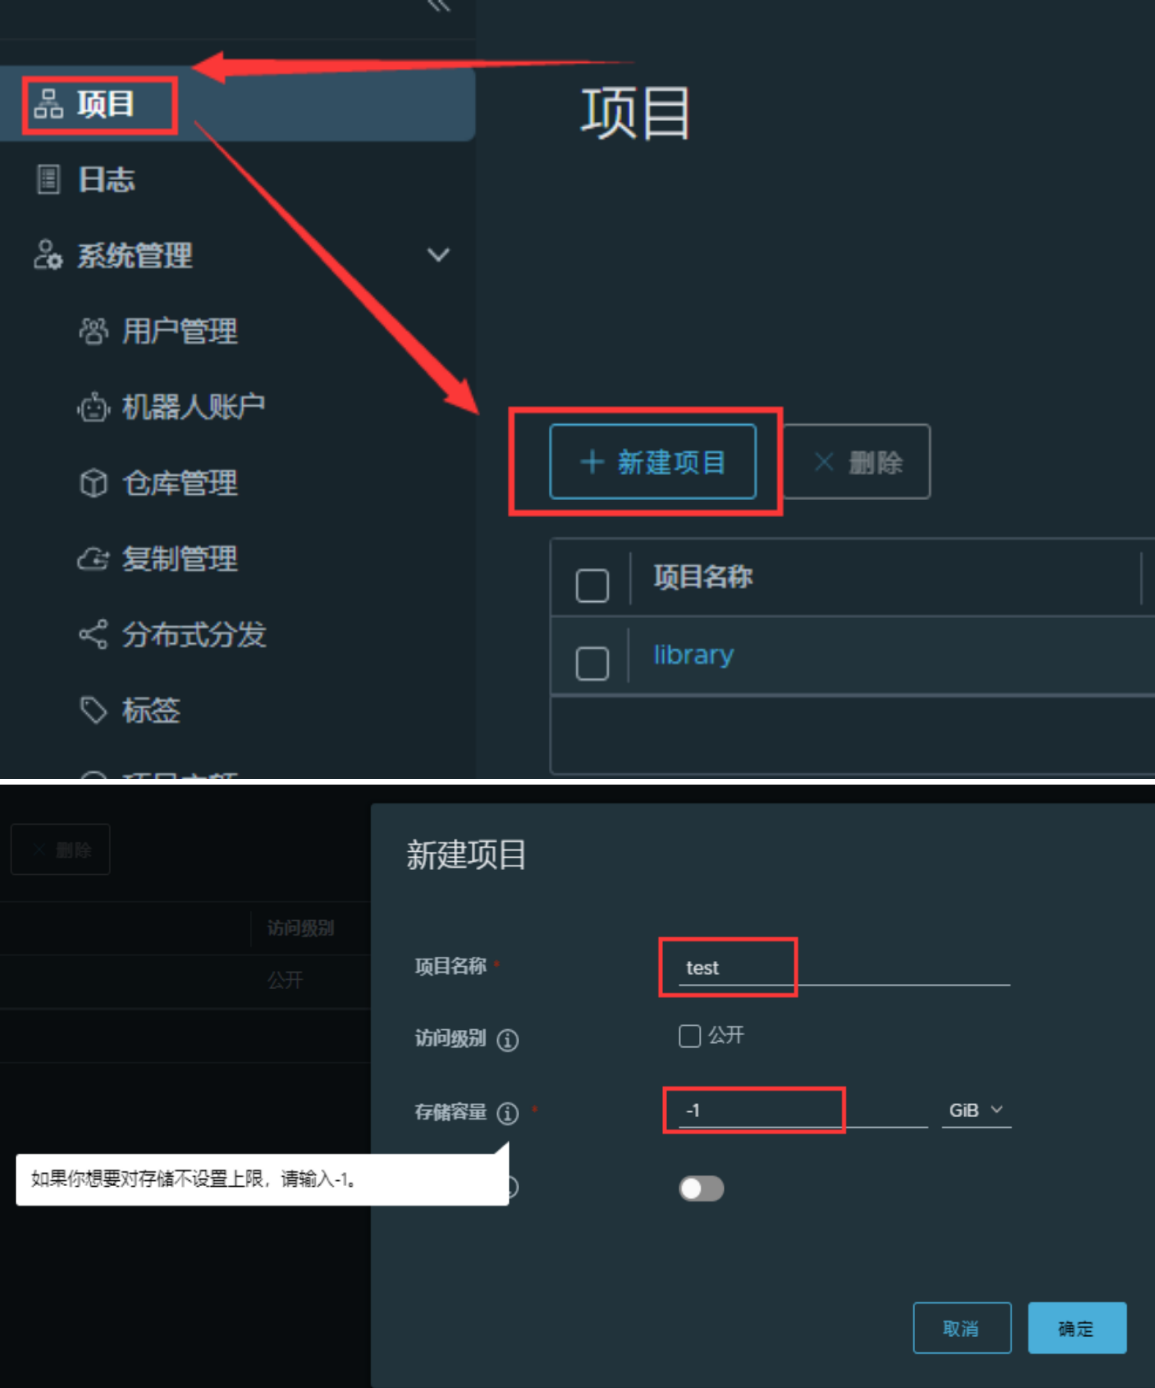The width and height of the screenshot is (1155, 1388).
Task: Click the User Management (用户管理) icon
Action: 93,331
